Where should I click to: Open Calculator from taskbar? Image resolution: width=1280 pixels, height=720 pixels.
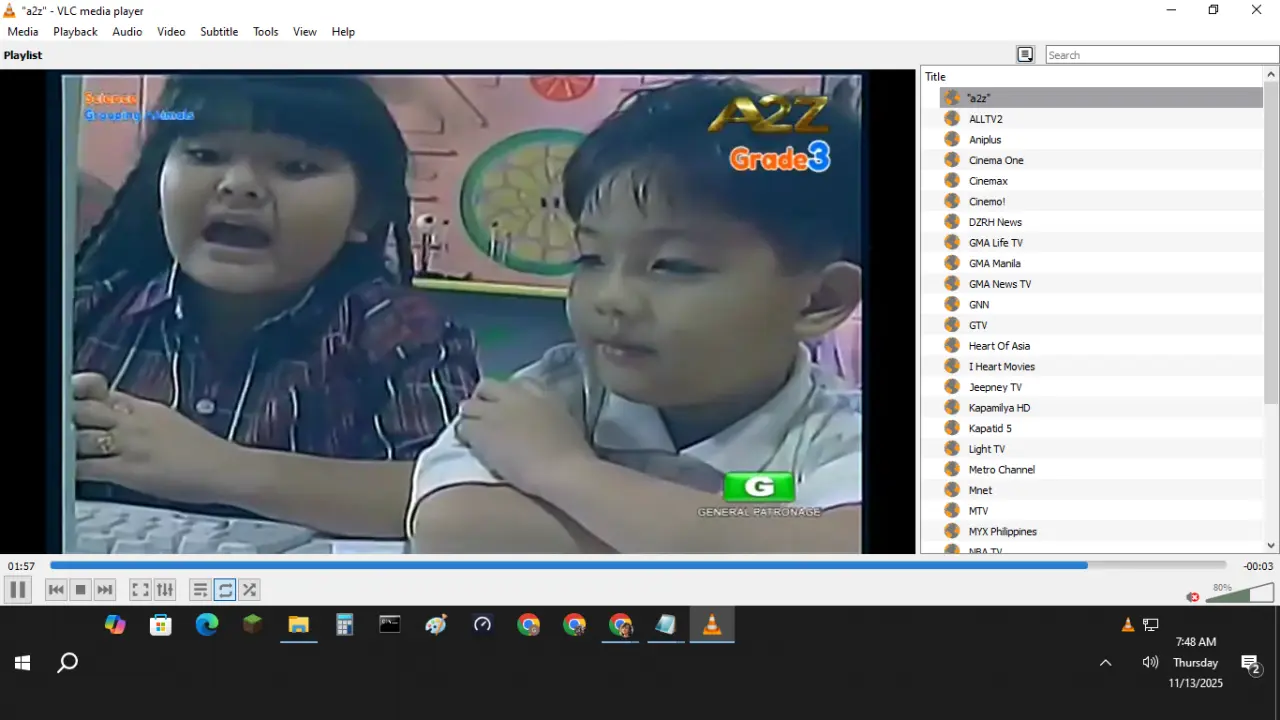pos(345,625)
